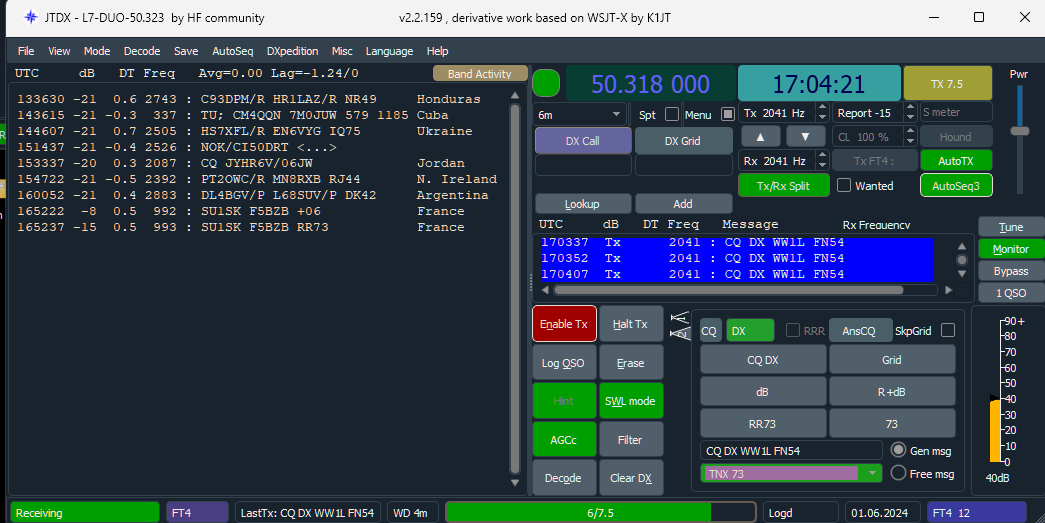Image resolution: width=1045 pixels, height=523 pixels.
Task: Click the Tx 2041 Hz frequency stepper arrows
Action: [822, 113]
